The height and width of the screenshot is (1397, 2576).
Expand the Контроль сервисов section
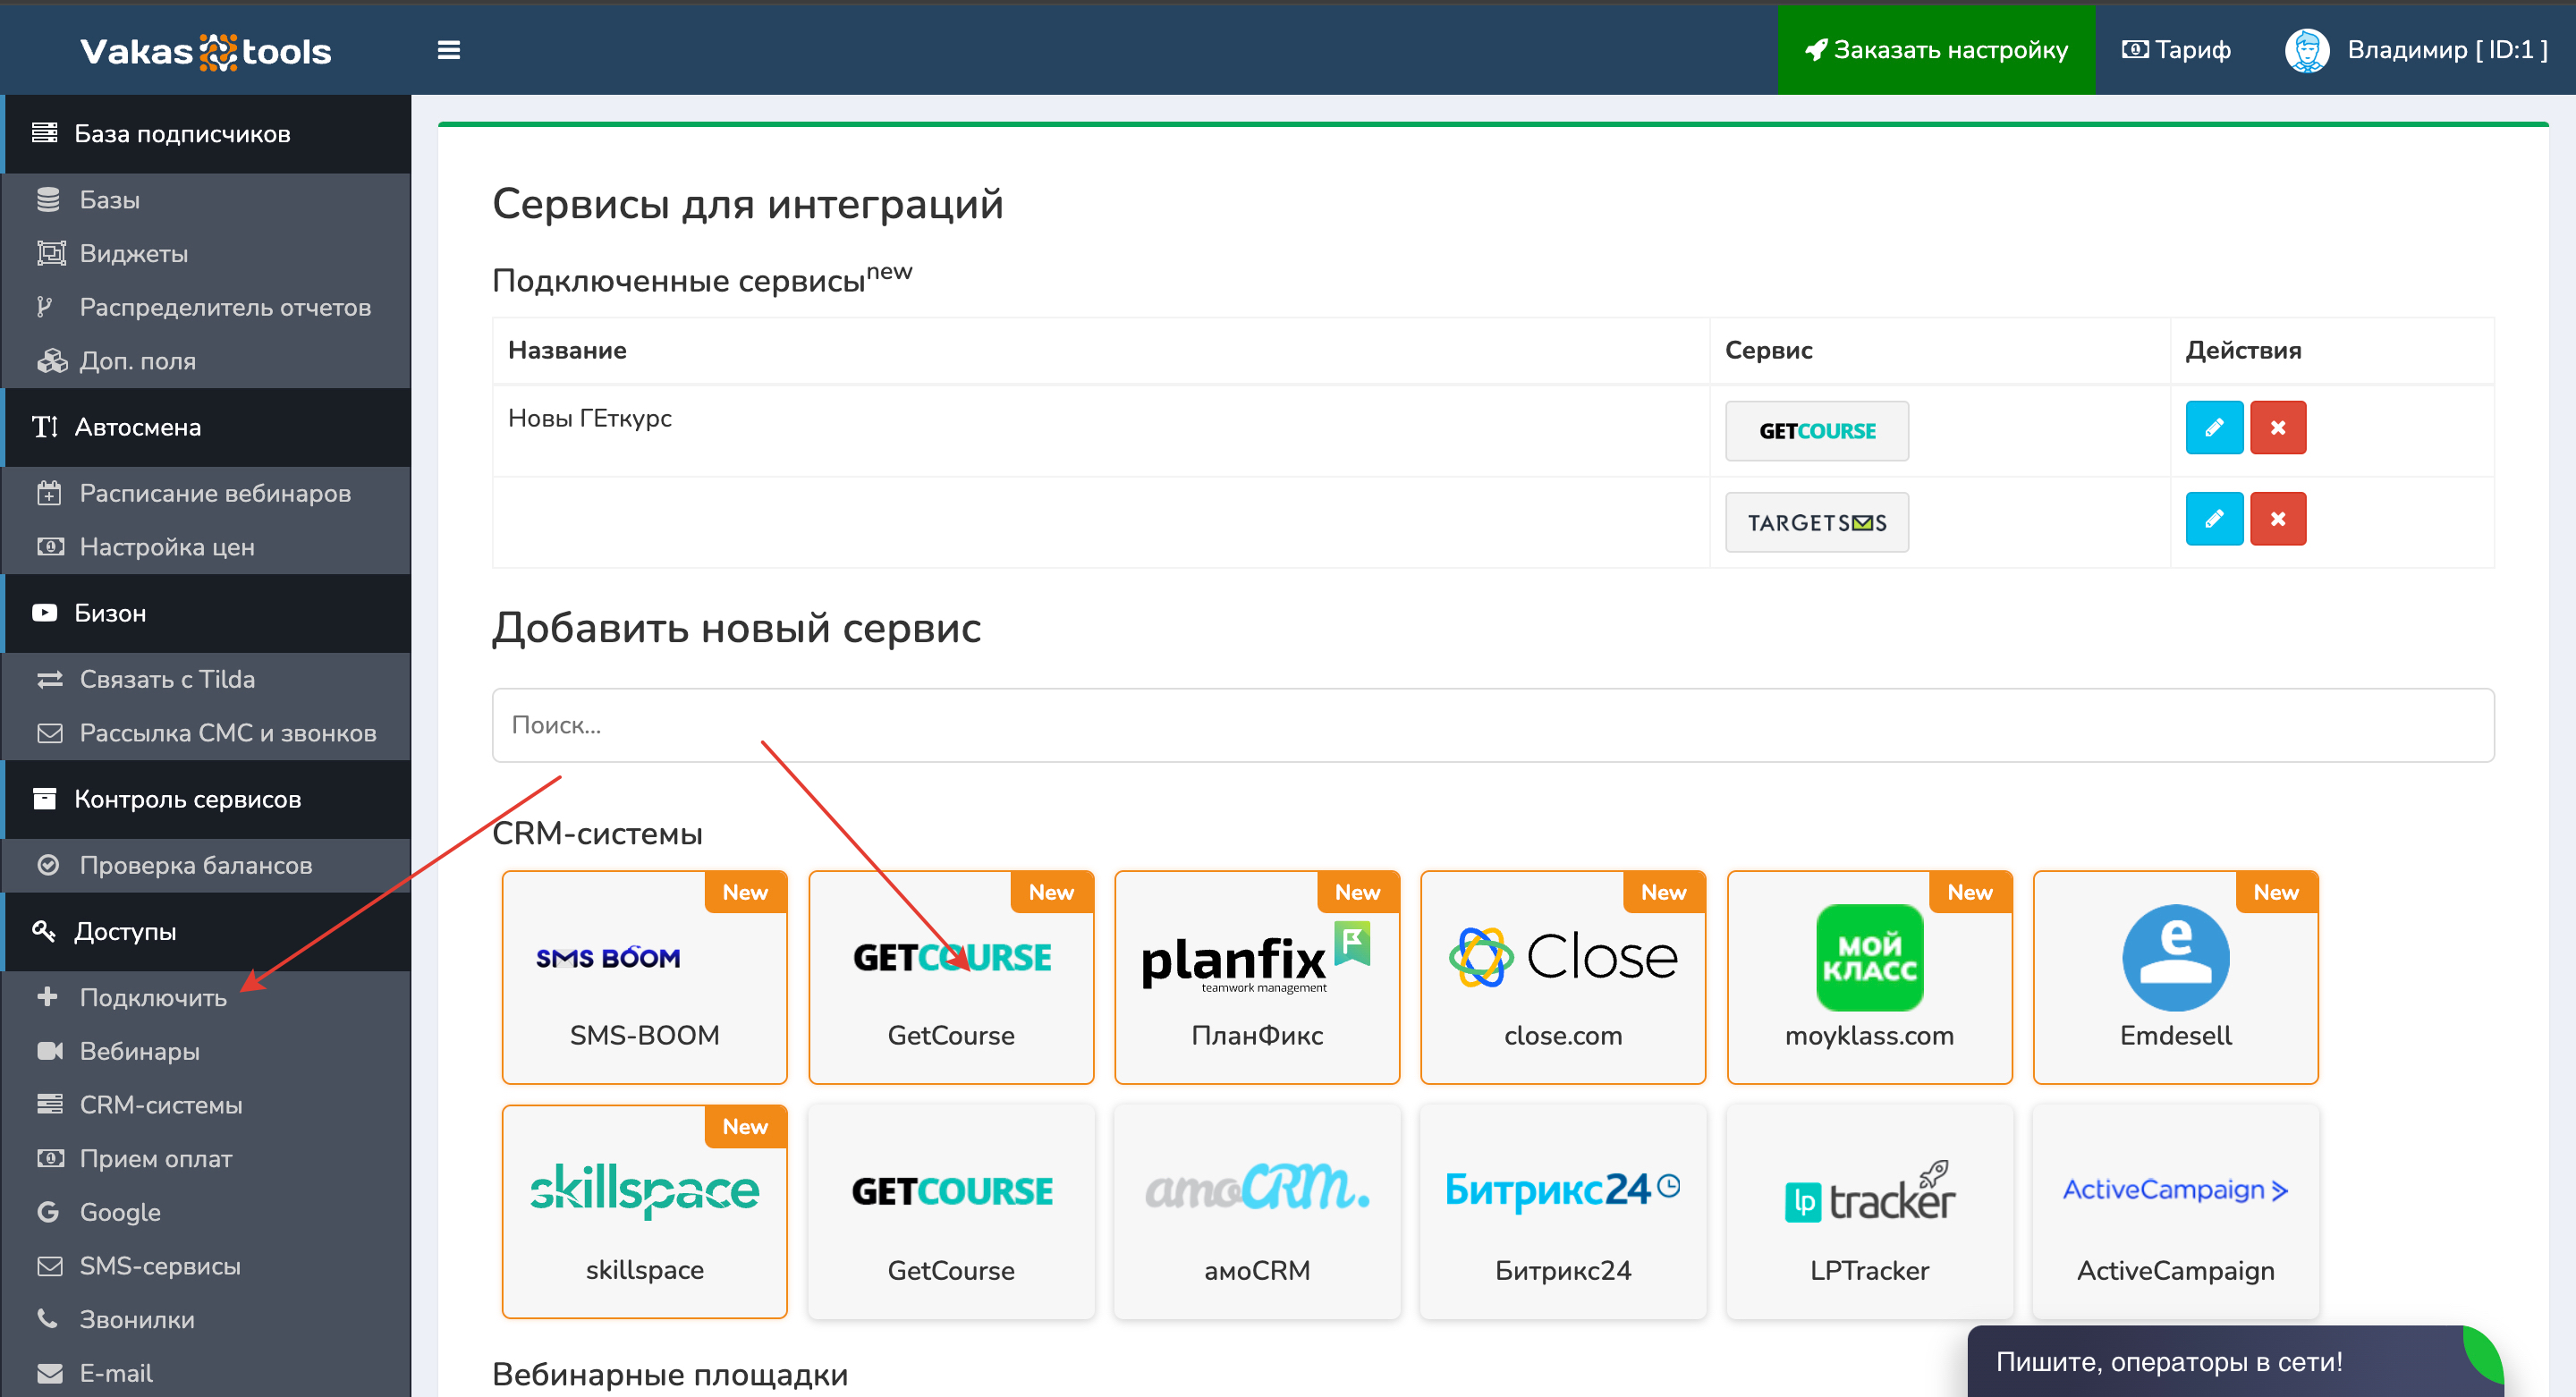click(187, 799)
